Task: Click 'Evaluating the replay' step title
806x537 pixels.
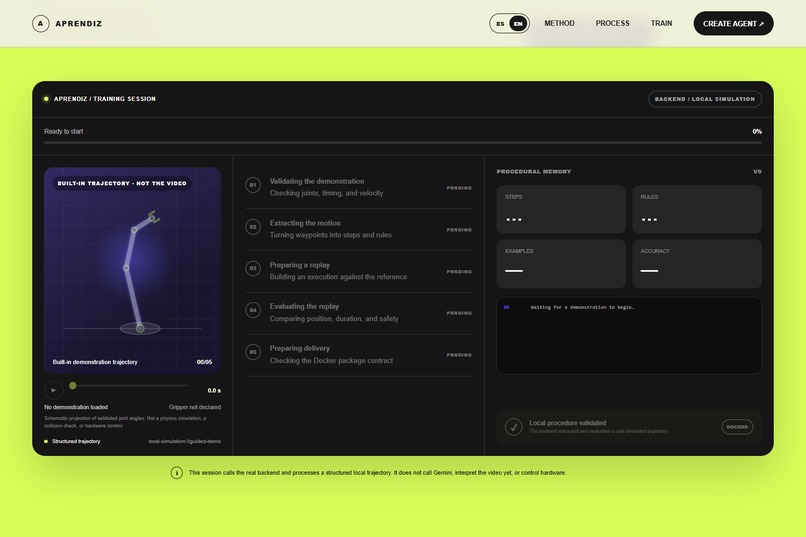Action: click(x=304, y=306)
